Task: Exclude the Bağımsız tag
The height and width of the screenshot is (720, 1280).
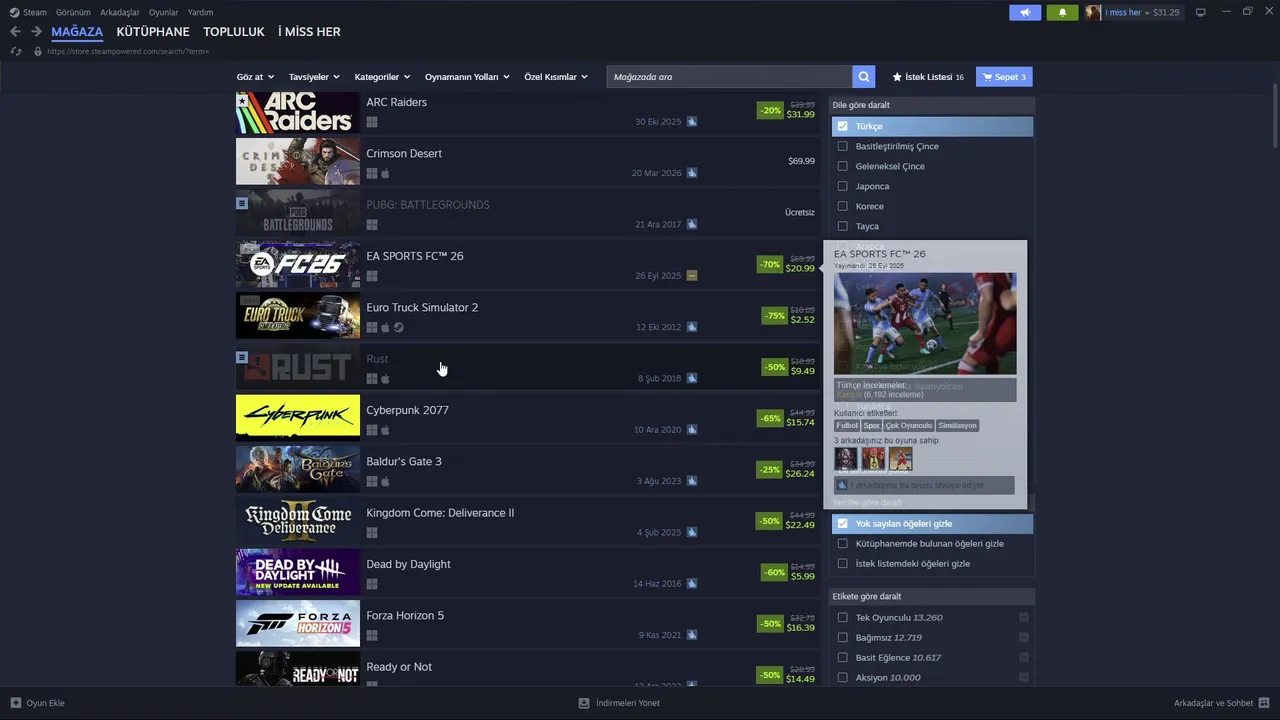Action: 1024,637
